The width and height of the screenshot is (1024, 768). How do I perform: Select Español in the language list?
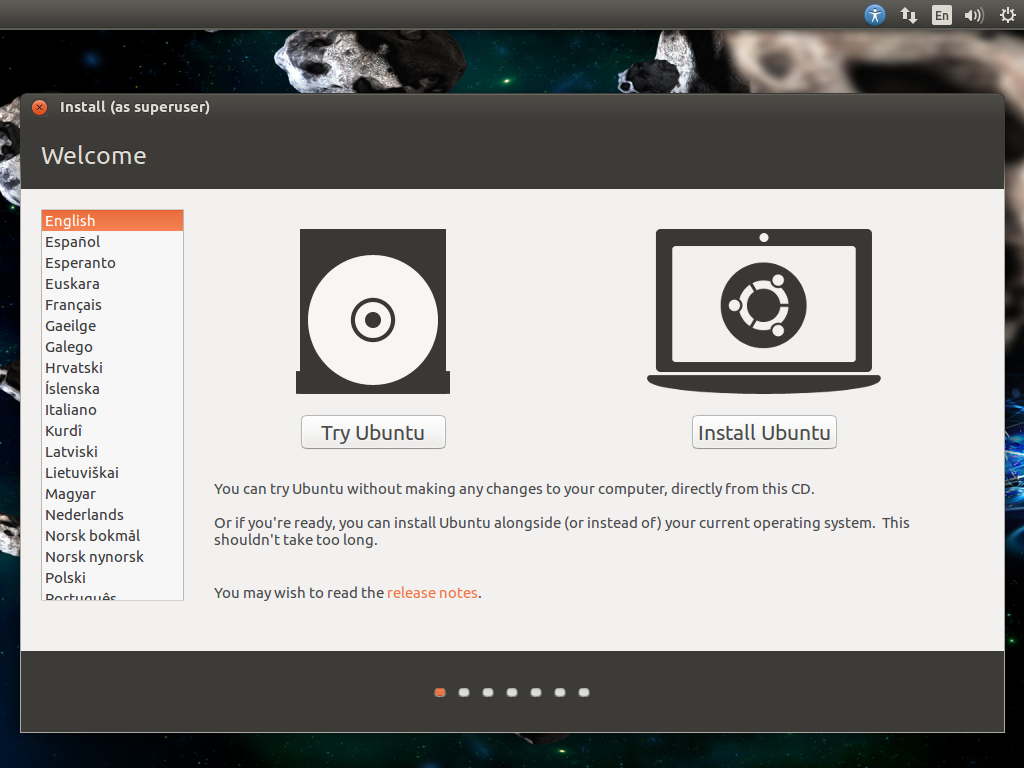tap(112, 242)
